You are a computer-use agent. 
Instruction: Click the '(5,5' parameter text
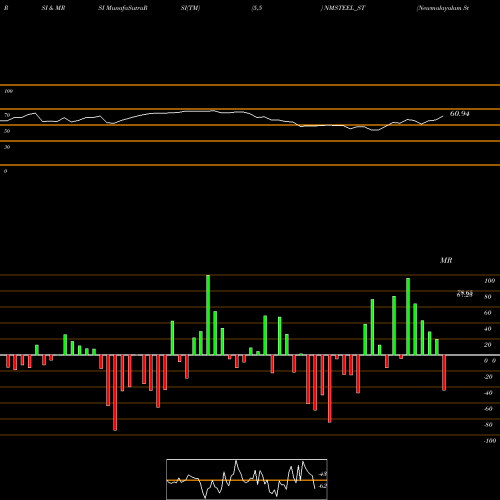(x=257, y=8)
